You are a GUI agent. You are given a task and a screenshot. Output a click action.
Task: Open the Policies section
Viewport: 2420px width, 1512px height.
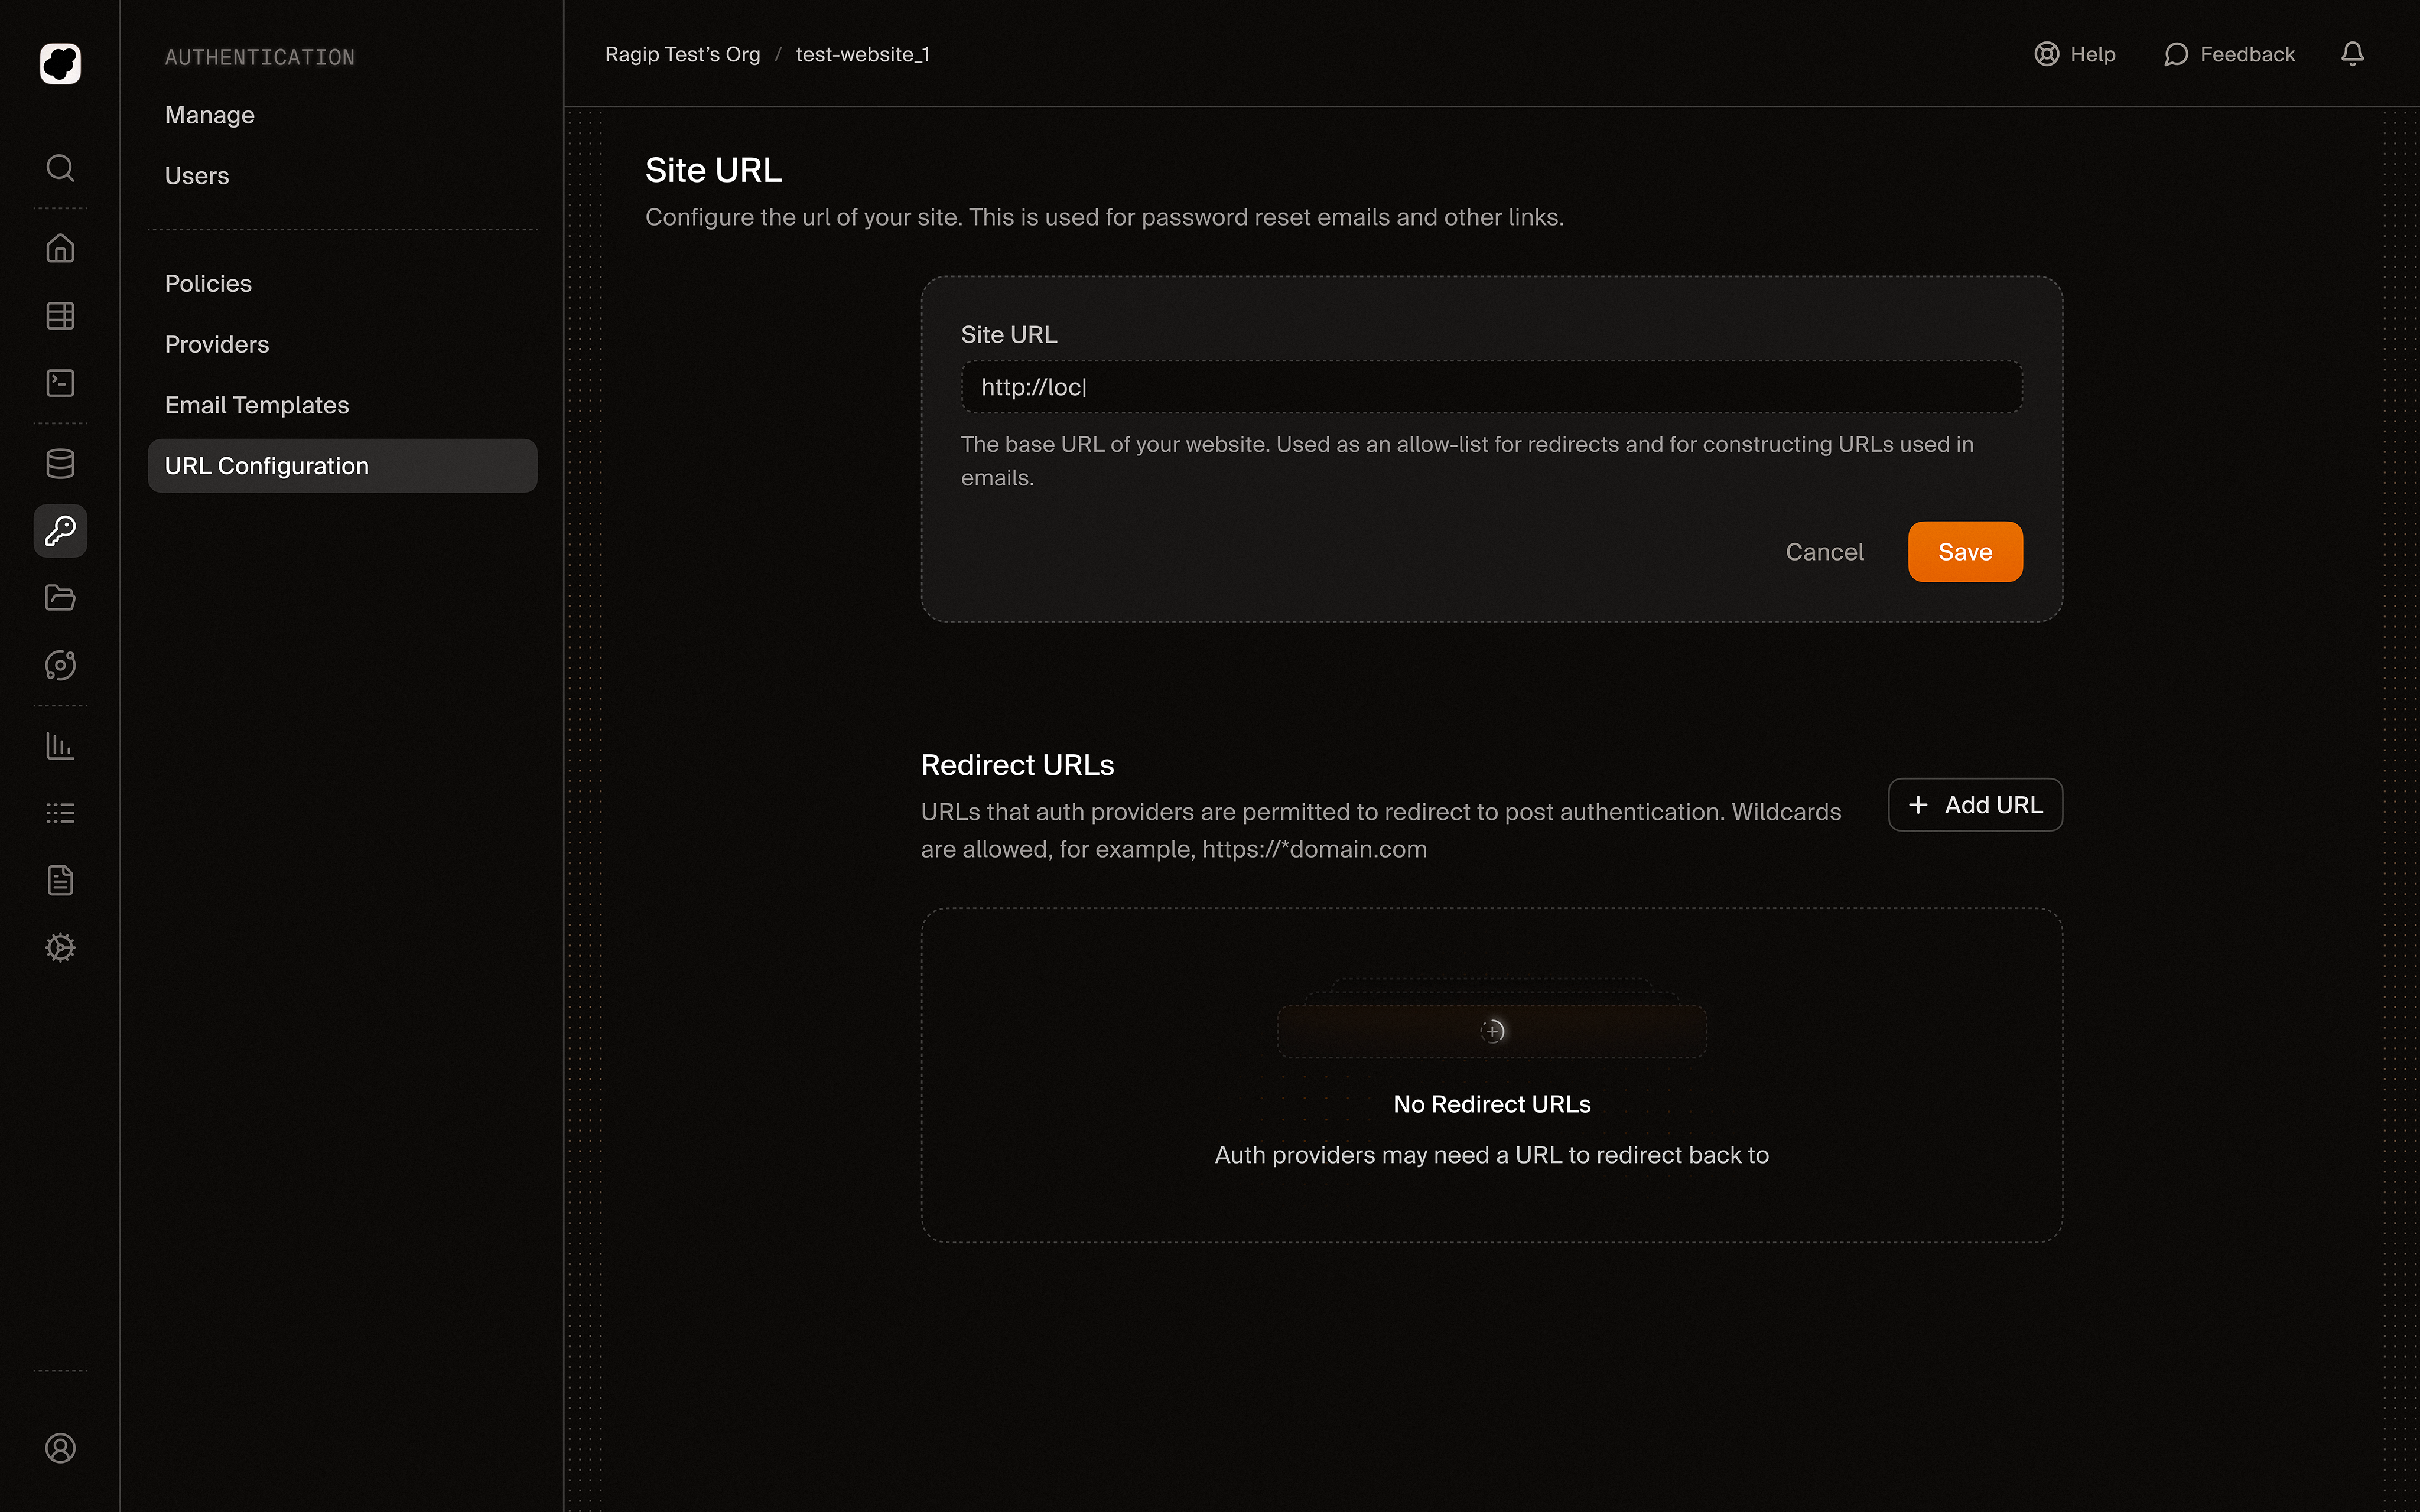[207, 283]
